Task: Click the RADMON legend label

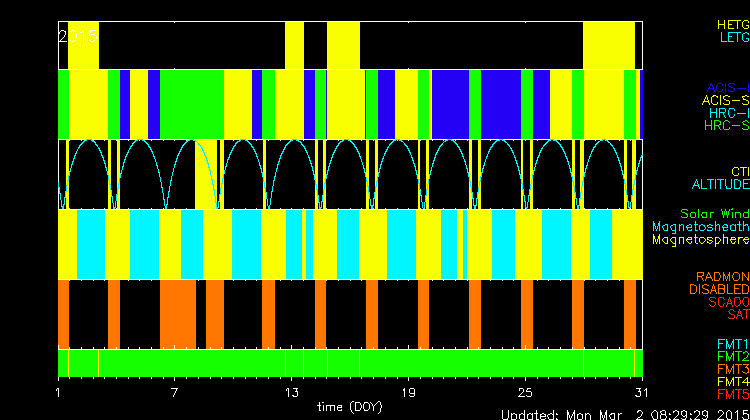Action: click(x=722, y=276)
